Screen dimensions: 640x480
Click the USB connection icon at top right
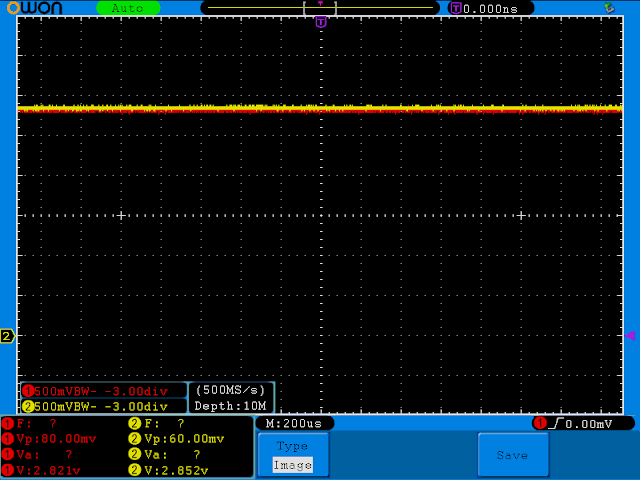click(609, 7)
